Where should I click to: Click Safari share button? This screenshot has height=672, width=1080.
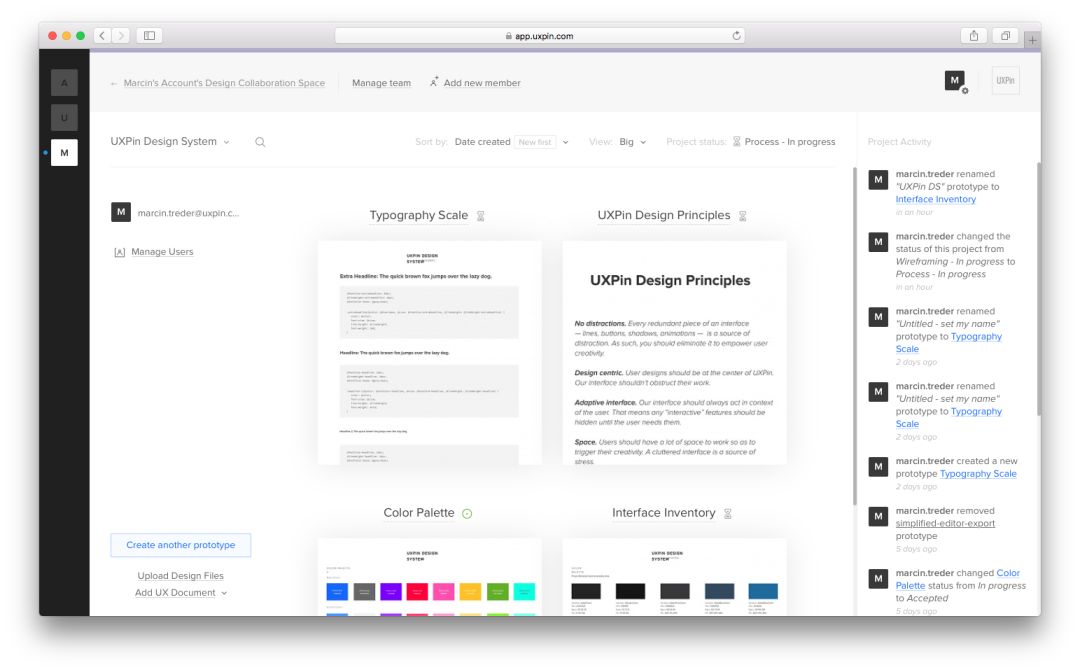[974, 36]
